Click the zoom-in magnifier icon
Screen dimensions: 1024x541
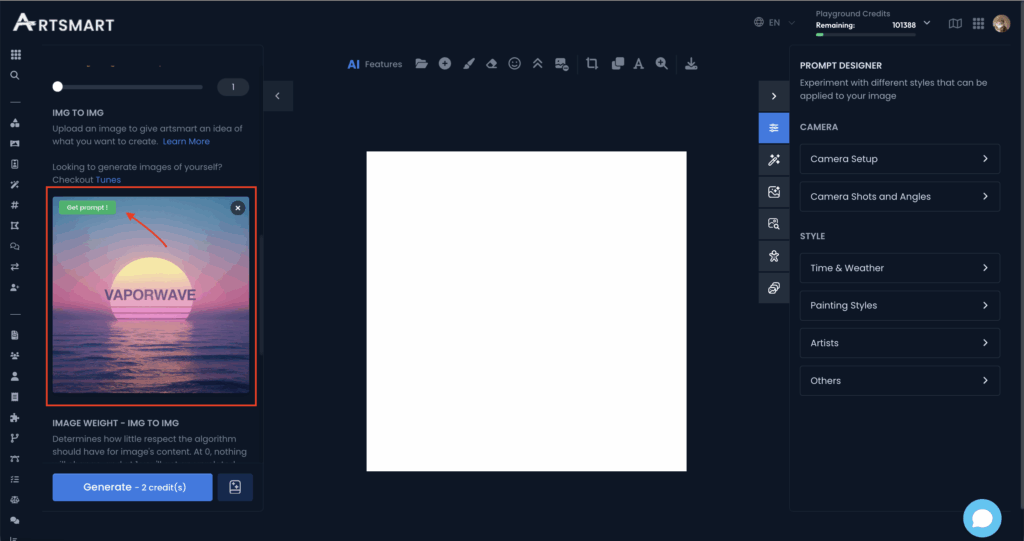tap(661, 64)
